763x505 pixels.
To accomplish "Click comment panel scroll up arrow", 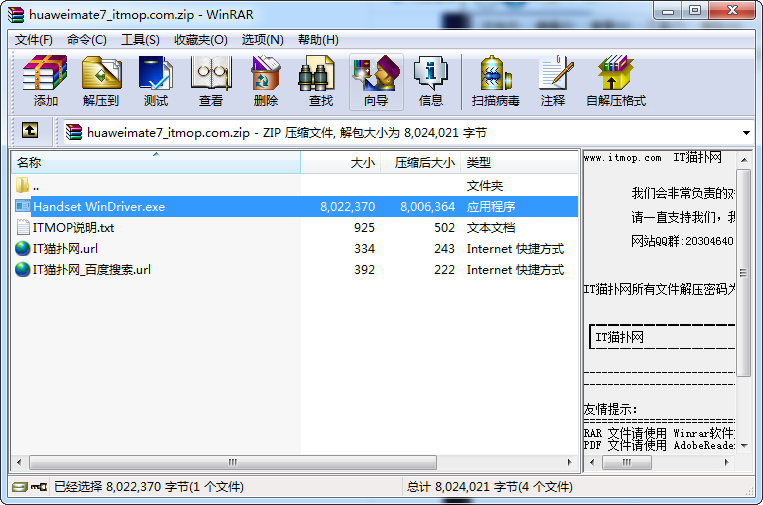I will [744, 159].
